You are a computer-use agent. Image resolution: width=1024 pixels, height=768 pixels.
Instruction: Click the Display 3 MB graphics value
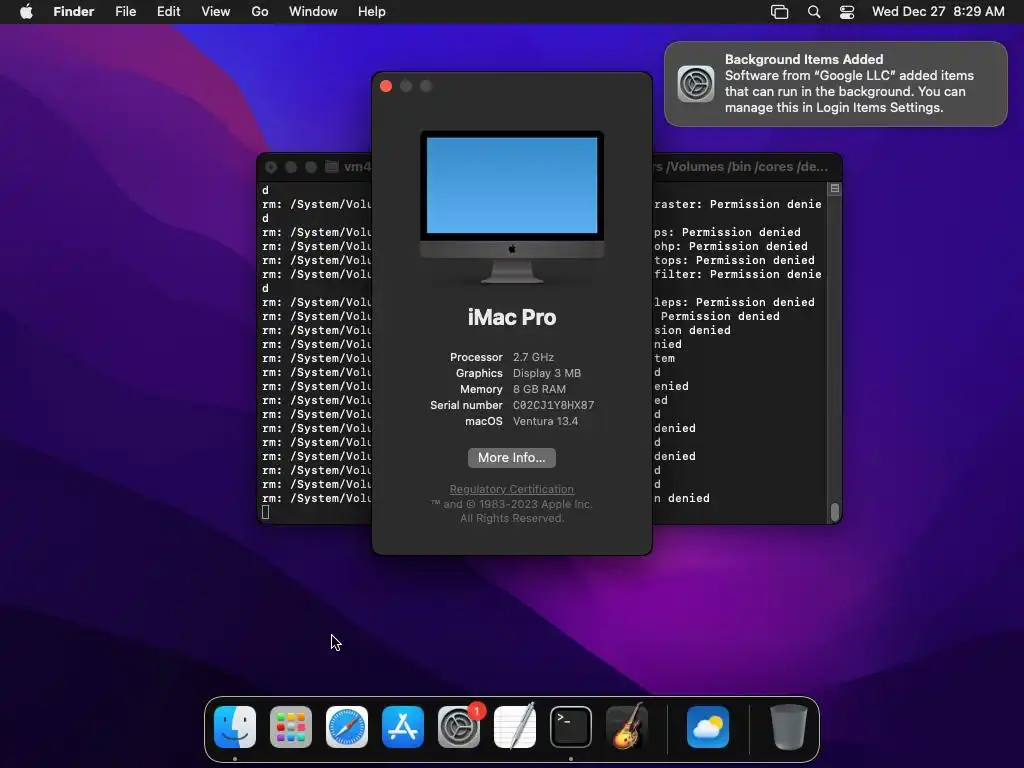pyautogui.click(x=547, y=374)
